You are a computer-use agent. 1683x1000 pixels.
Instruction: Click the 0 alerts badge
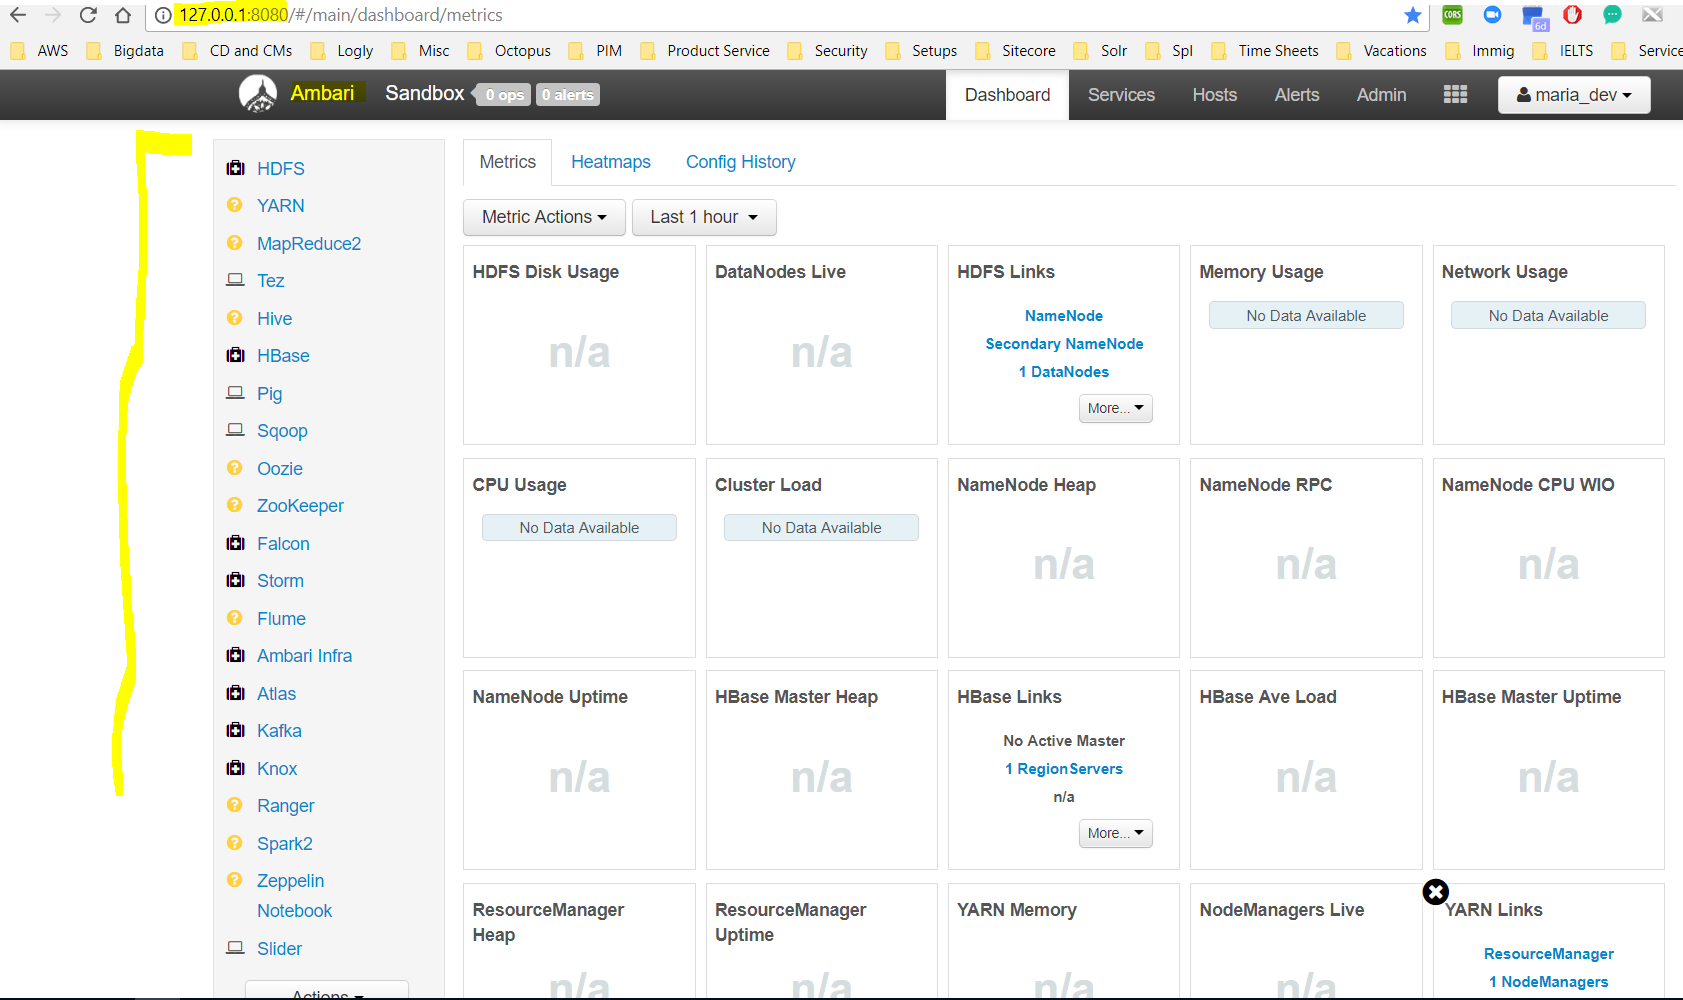[568, 95]
